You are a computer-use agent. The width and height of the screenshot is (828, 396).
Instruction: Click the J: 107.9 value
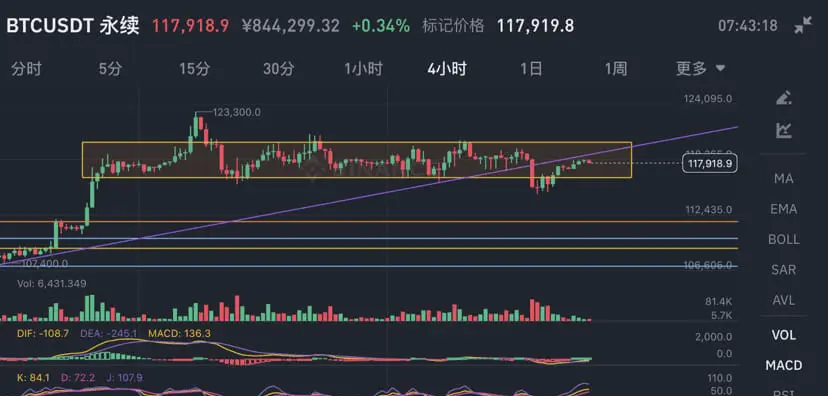click(x=124, y=378)
